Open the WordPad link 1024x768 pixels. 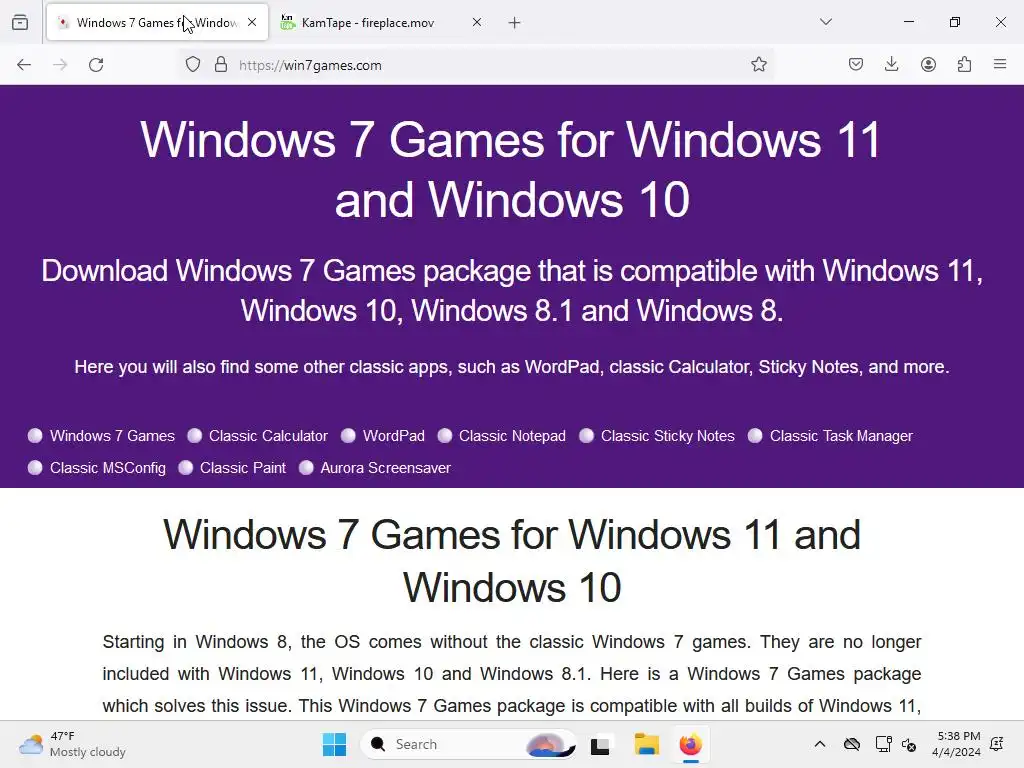tap(394, 436)
